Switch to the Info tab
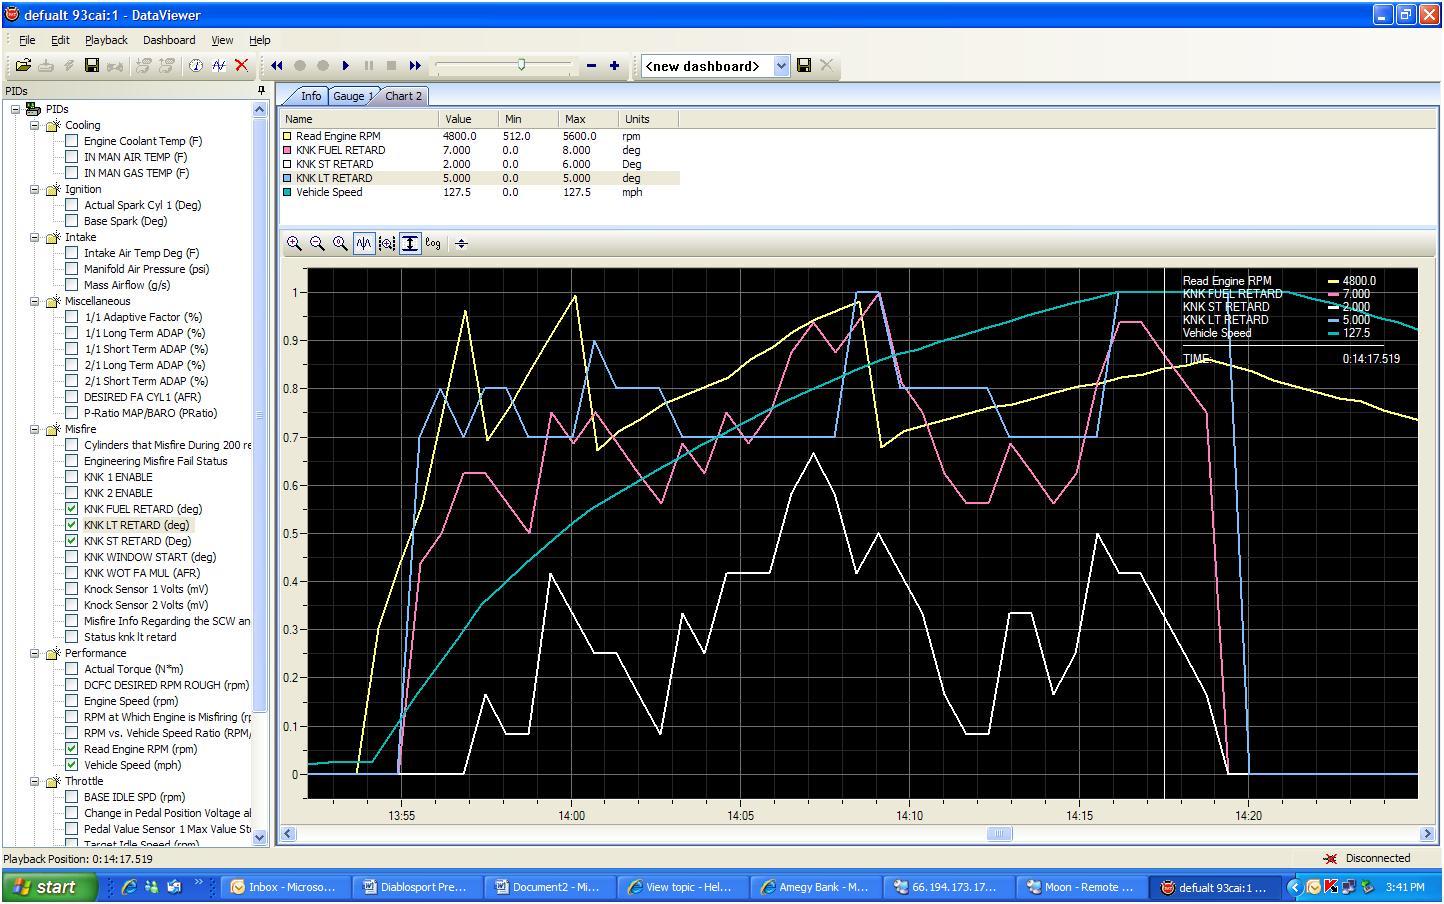 click(x=311, y=96)
